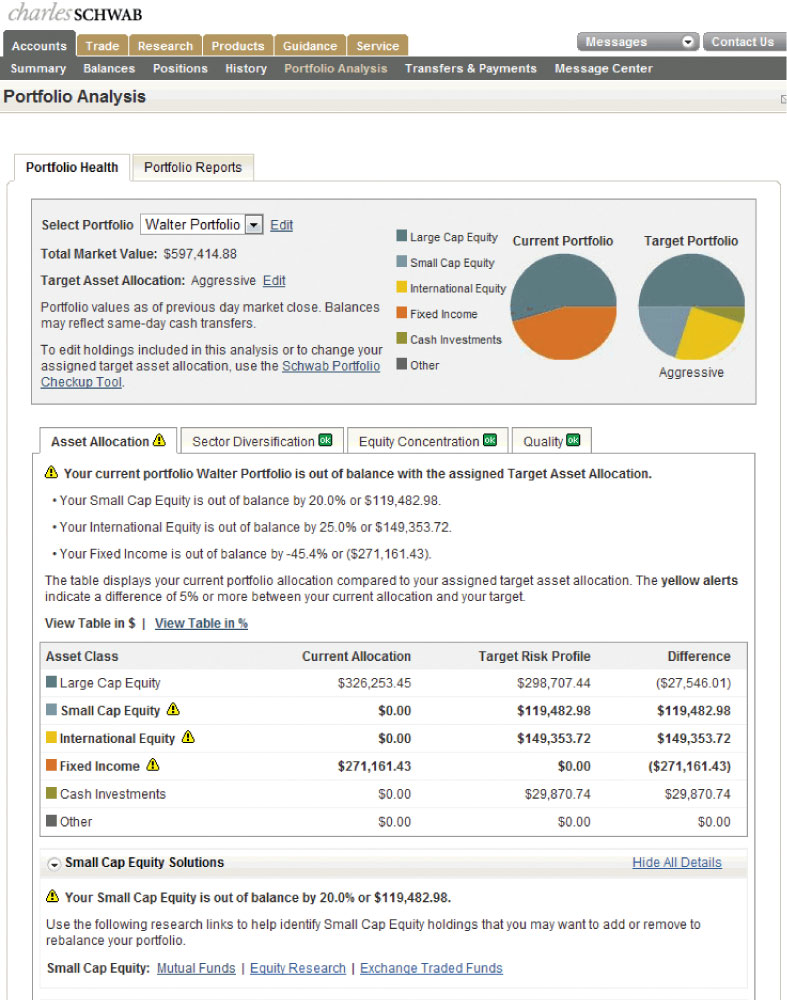This screenshot has height=1000, width=787.
Task: Click Edit link next to Select Portfolio
Action: [281, 225]
